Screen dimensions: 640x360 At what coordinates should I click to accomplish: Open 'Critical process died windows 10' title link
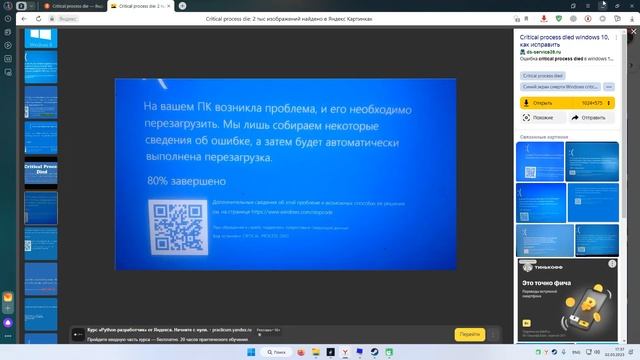(564, 41)
